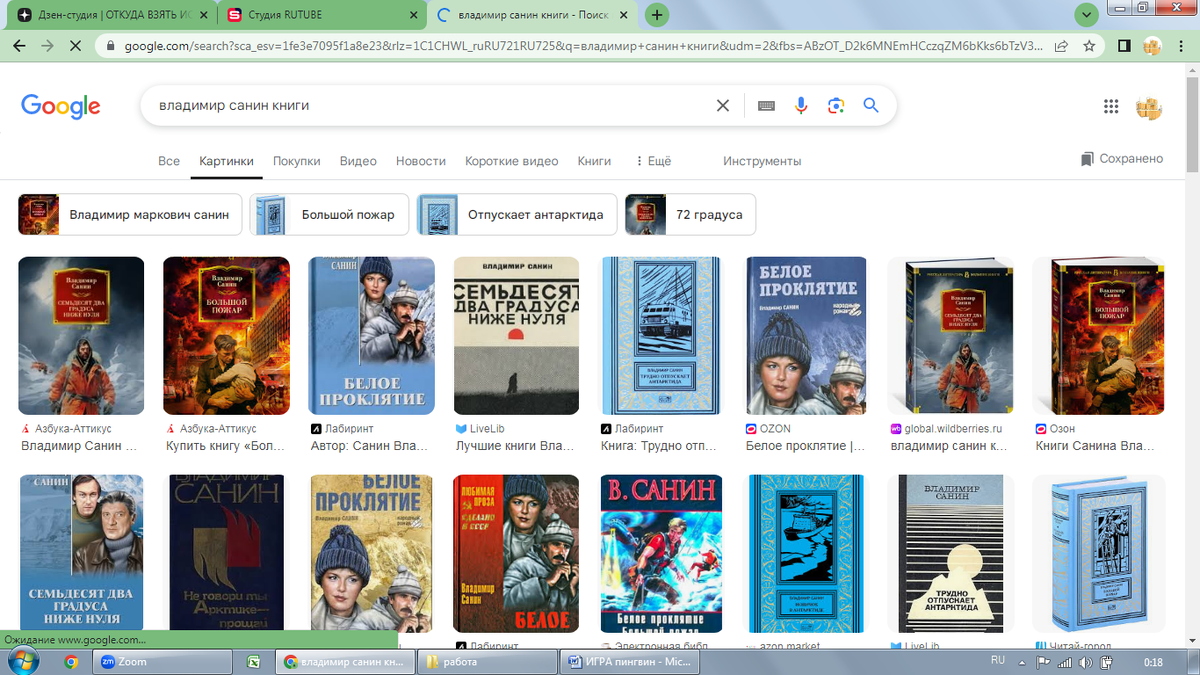Open the on-screen keyboard input tool

[x=767, y=105]
